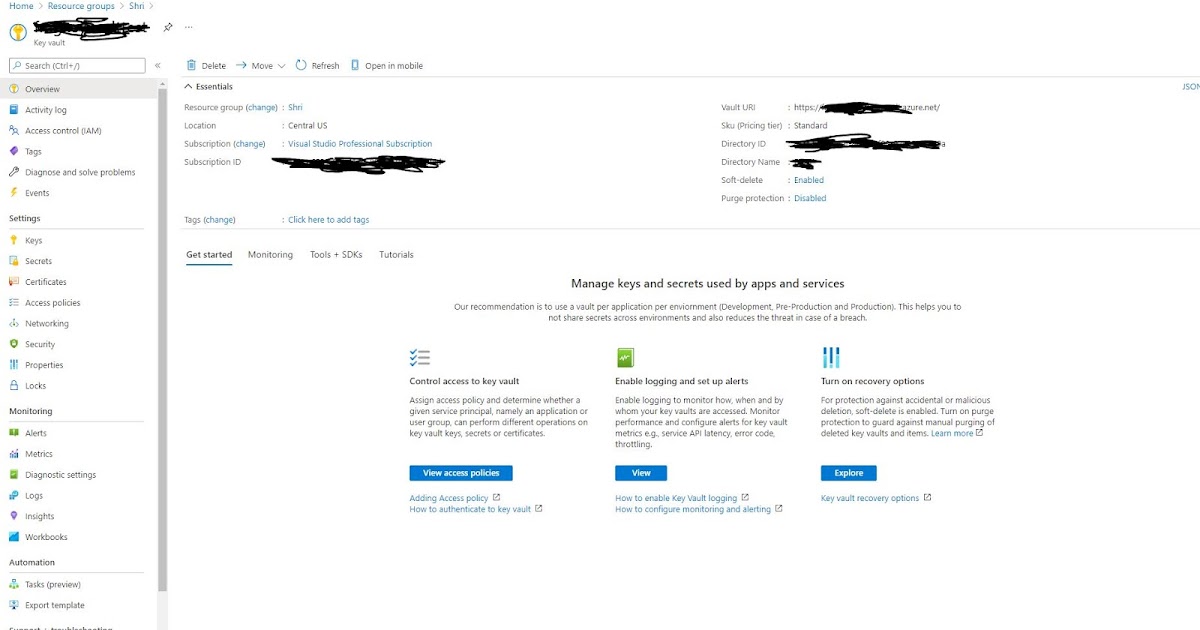Enable Purge protection via Disabled link

(x=810, y=198)
